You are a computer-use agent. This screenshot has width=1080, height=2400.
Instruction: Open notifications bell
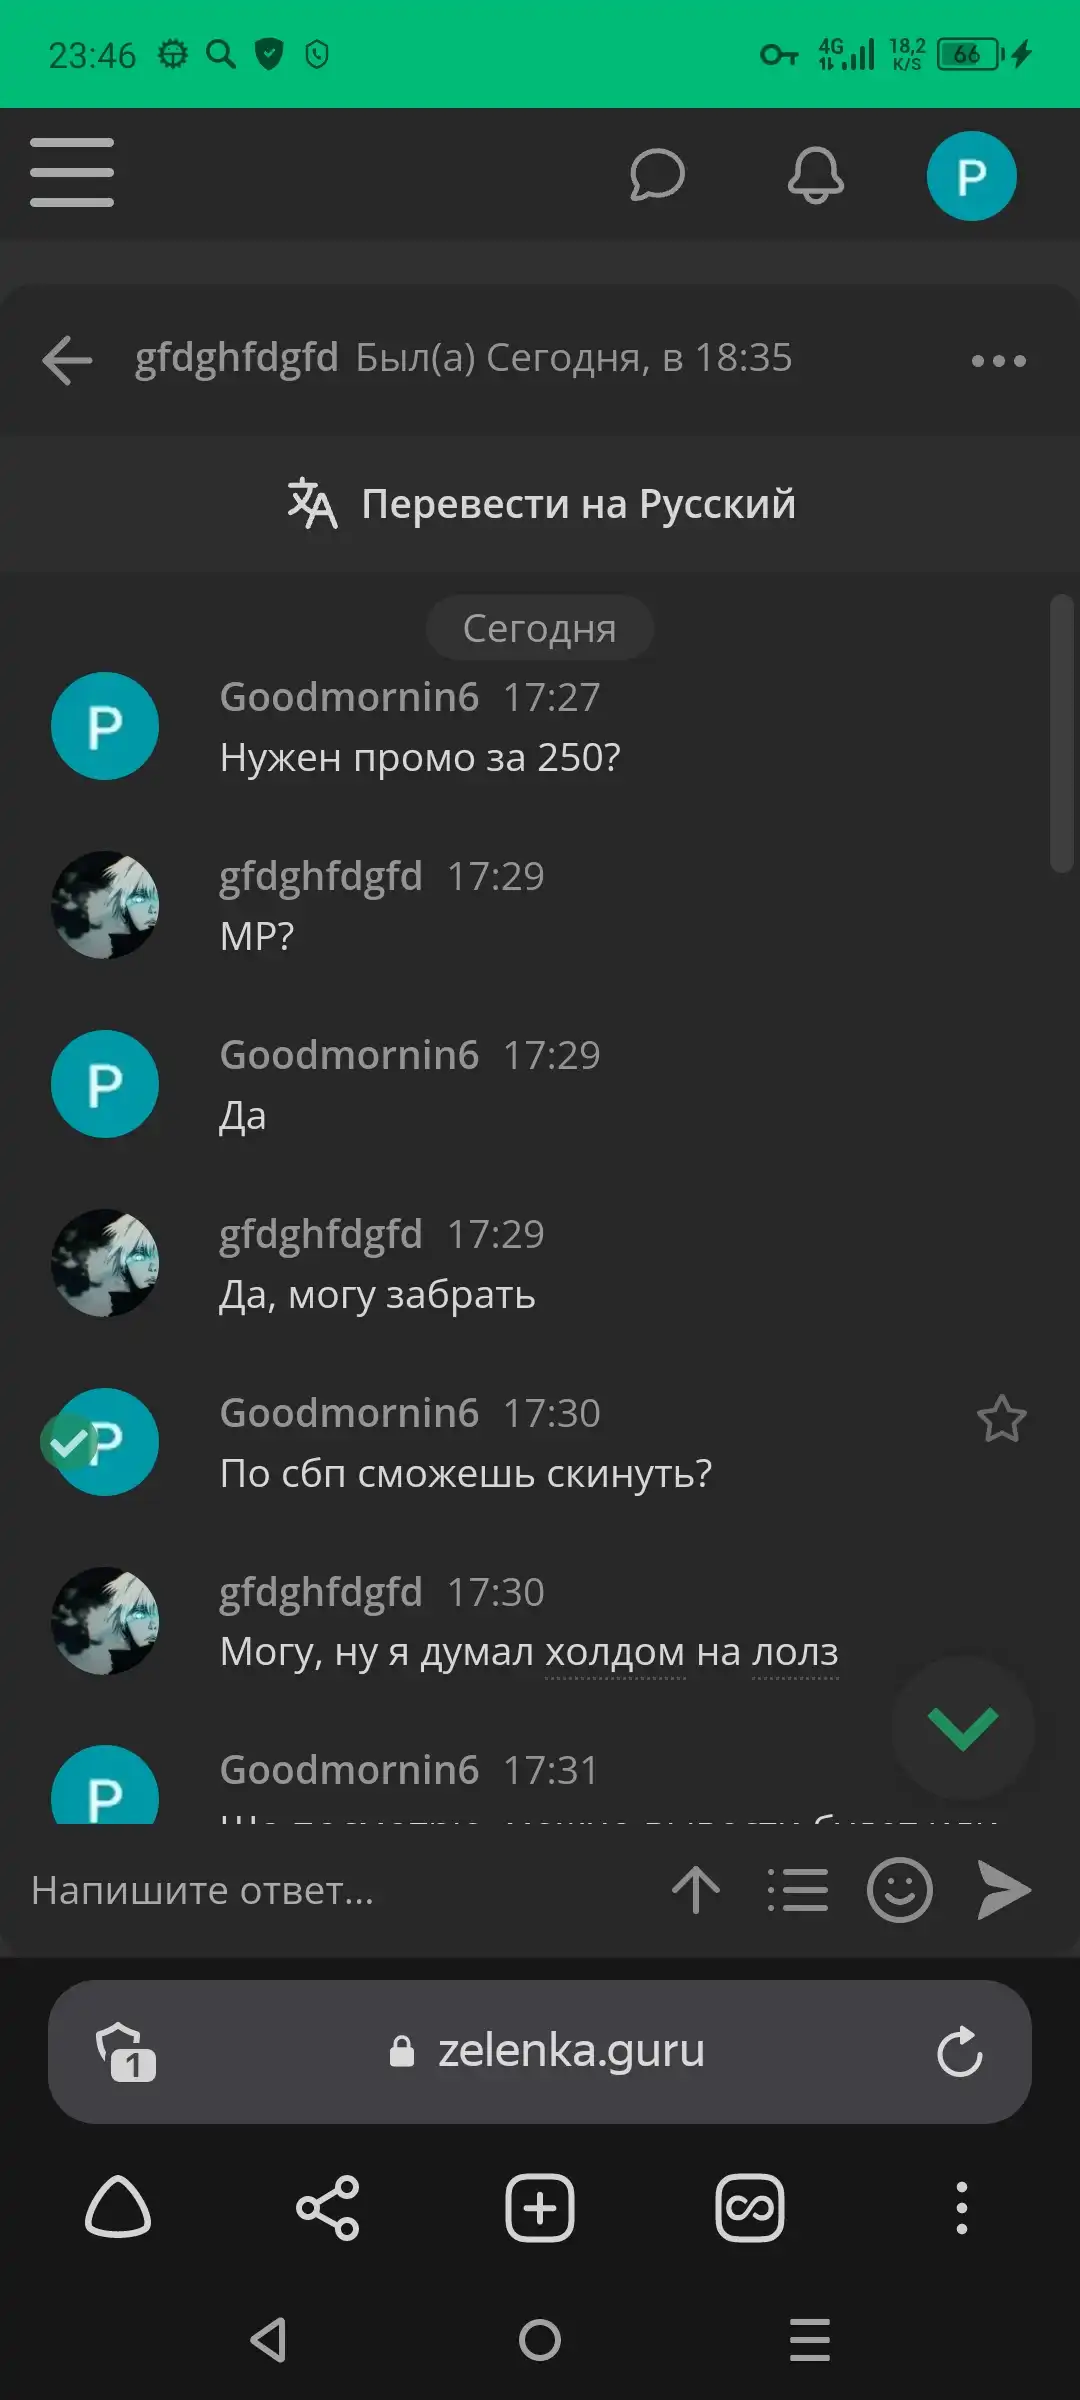[x=816, y=175]
